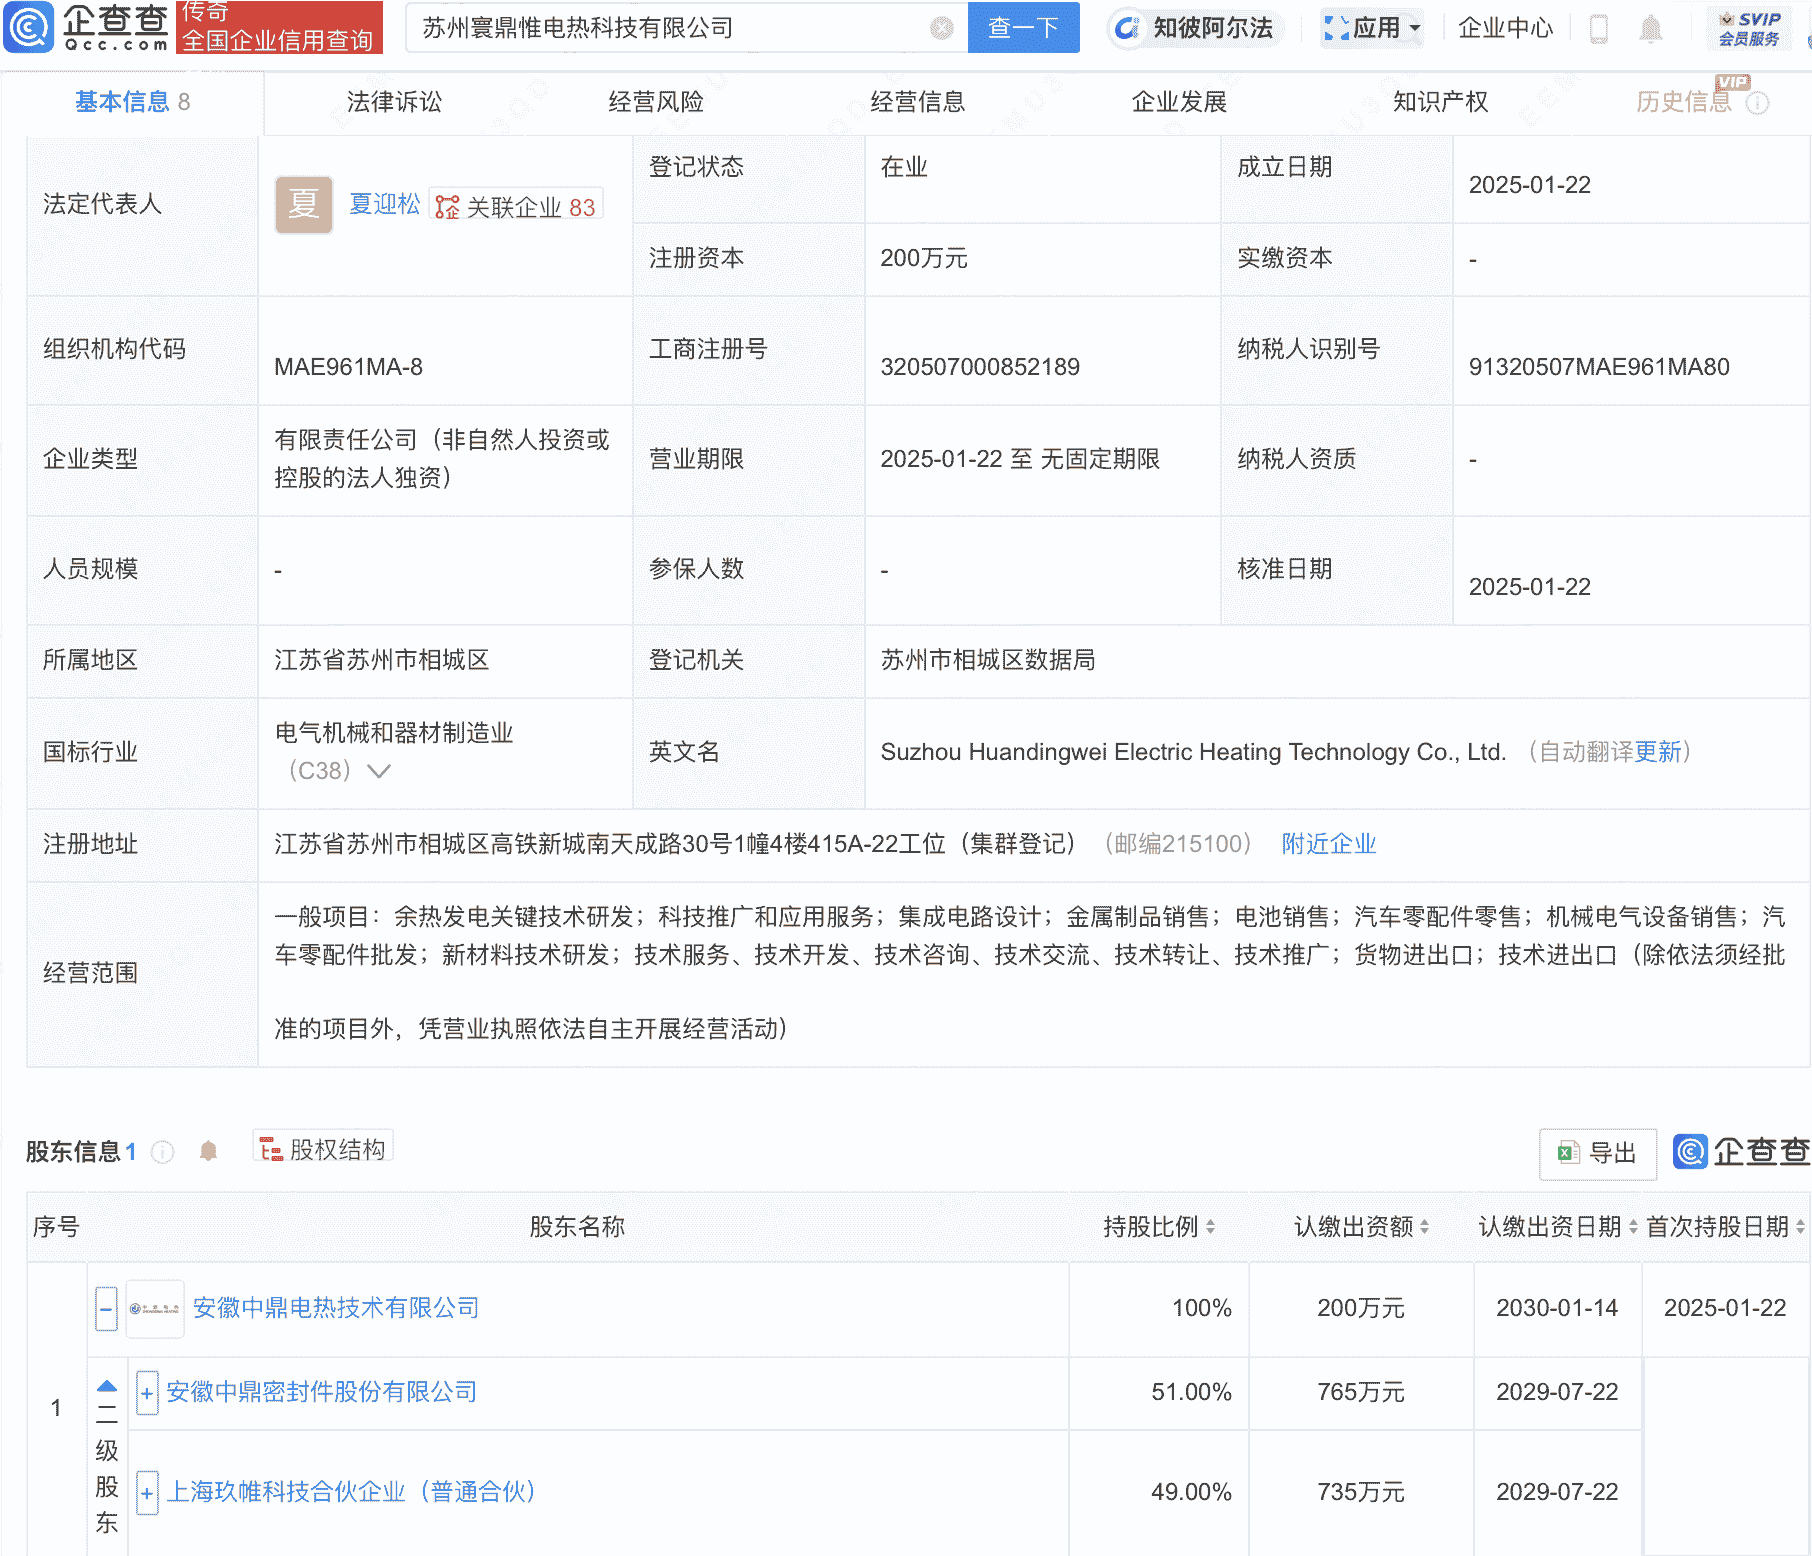Click the info icon beside 股东信息

[163, 1151]
